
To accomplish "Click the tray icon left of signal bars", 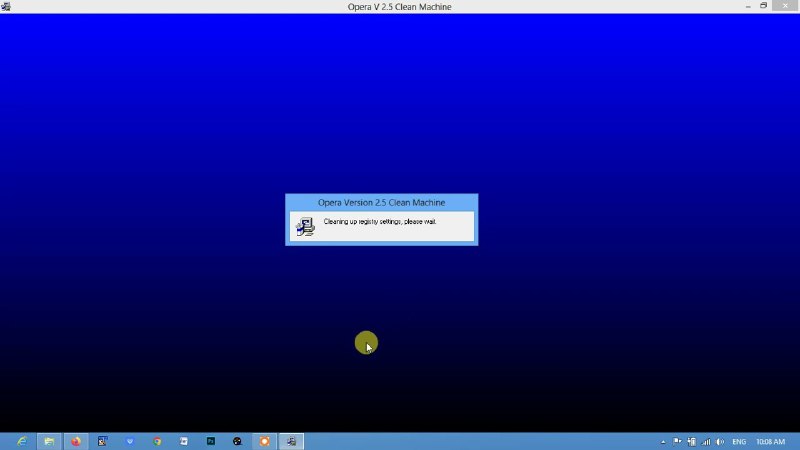I will pos(692,442).
